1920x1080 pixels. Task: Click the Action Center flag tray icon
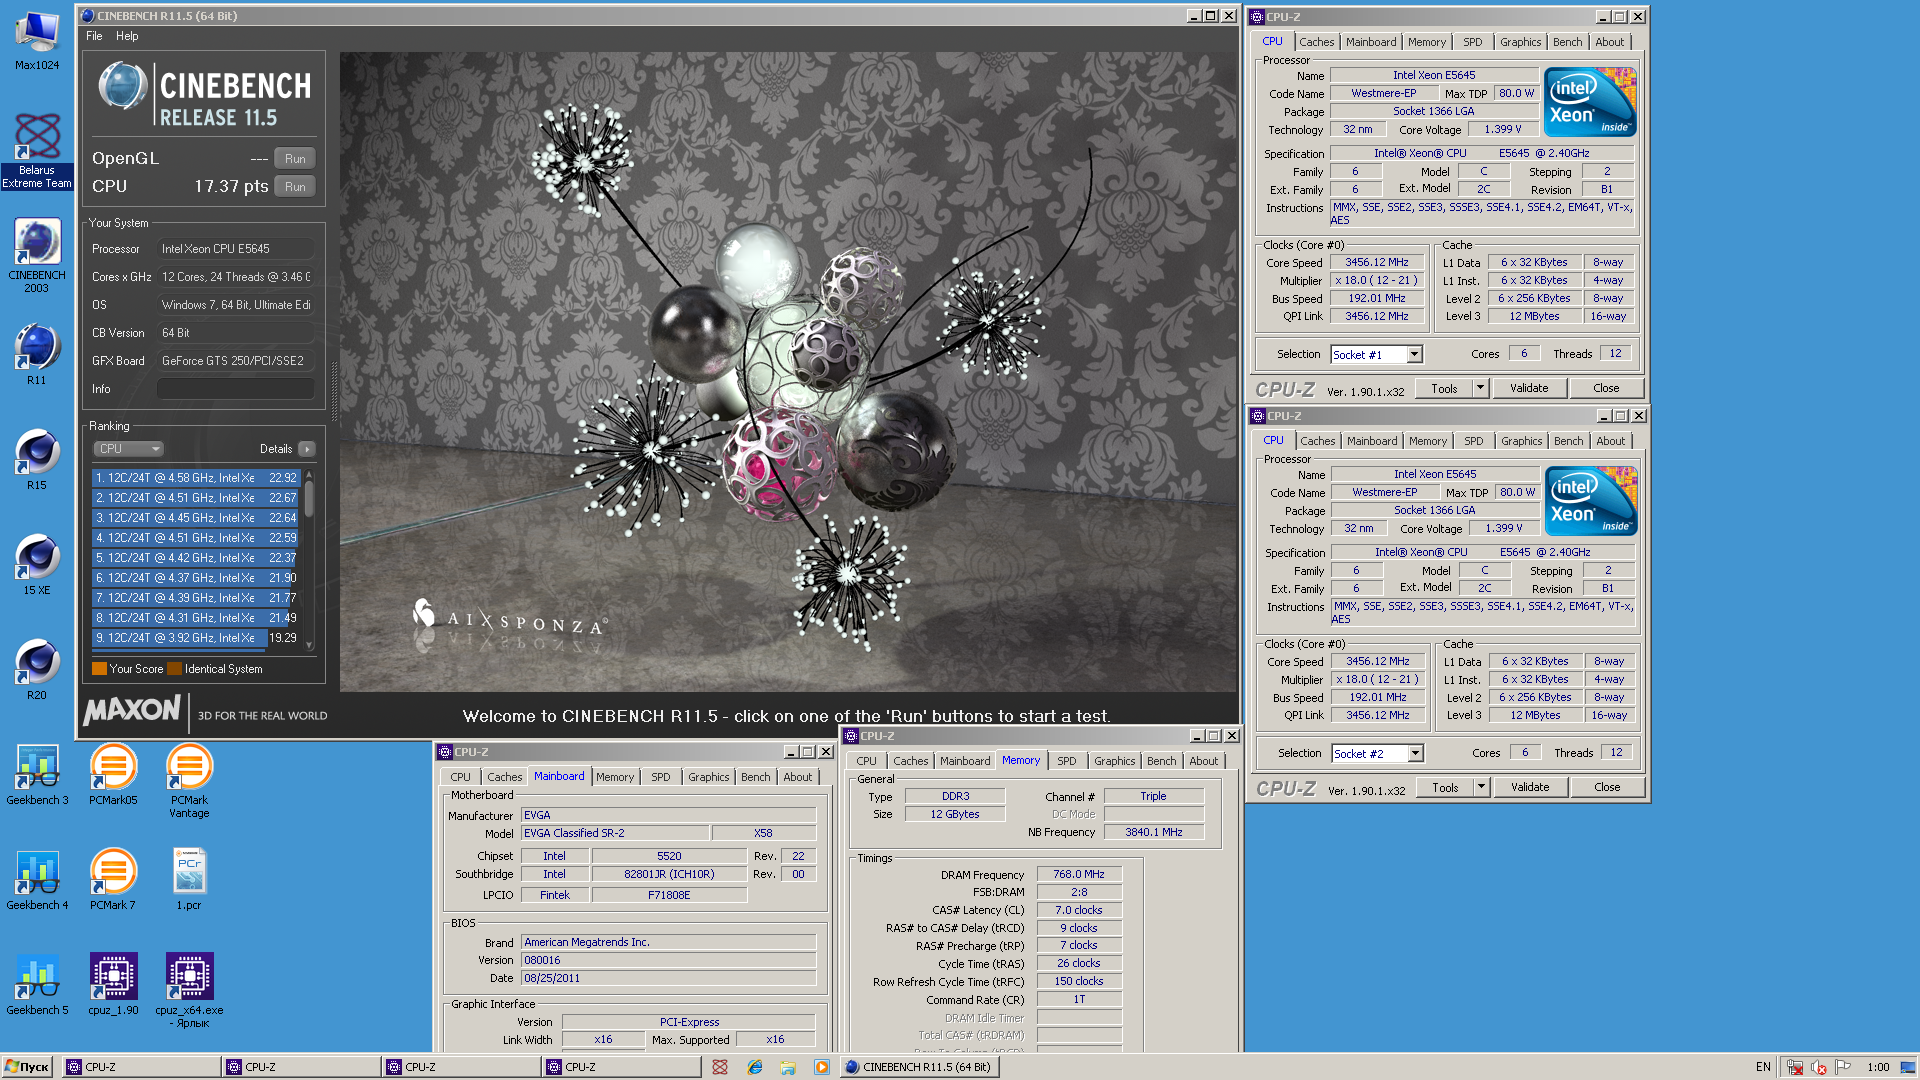(1843, 1067)
